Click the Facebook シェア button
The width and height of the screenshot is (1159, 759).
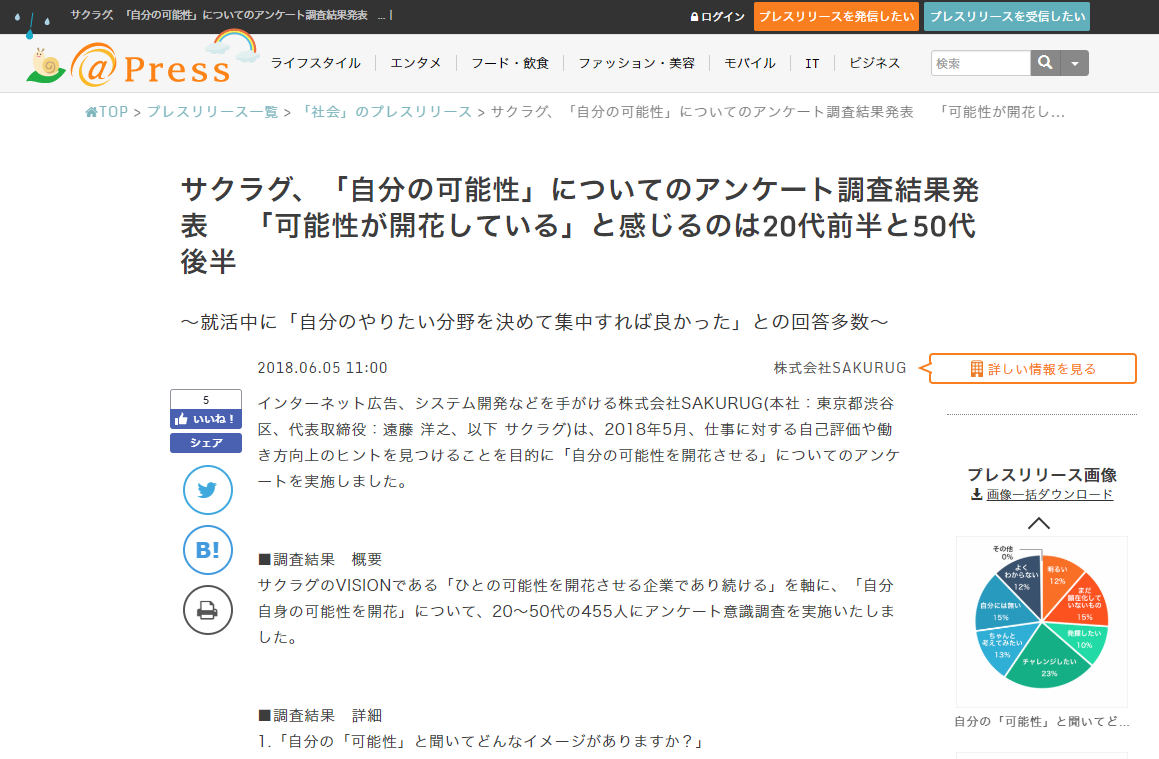coord(206,443)
